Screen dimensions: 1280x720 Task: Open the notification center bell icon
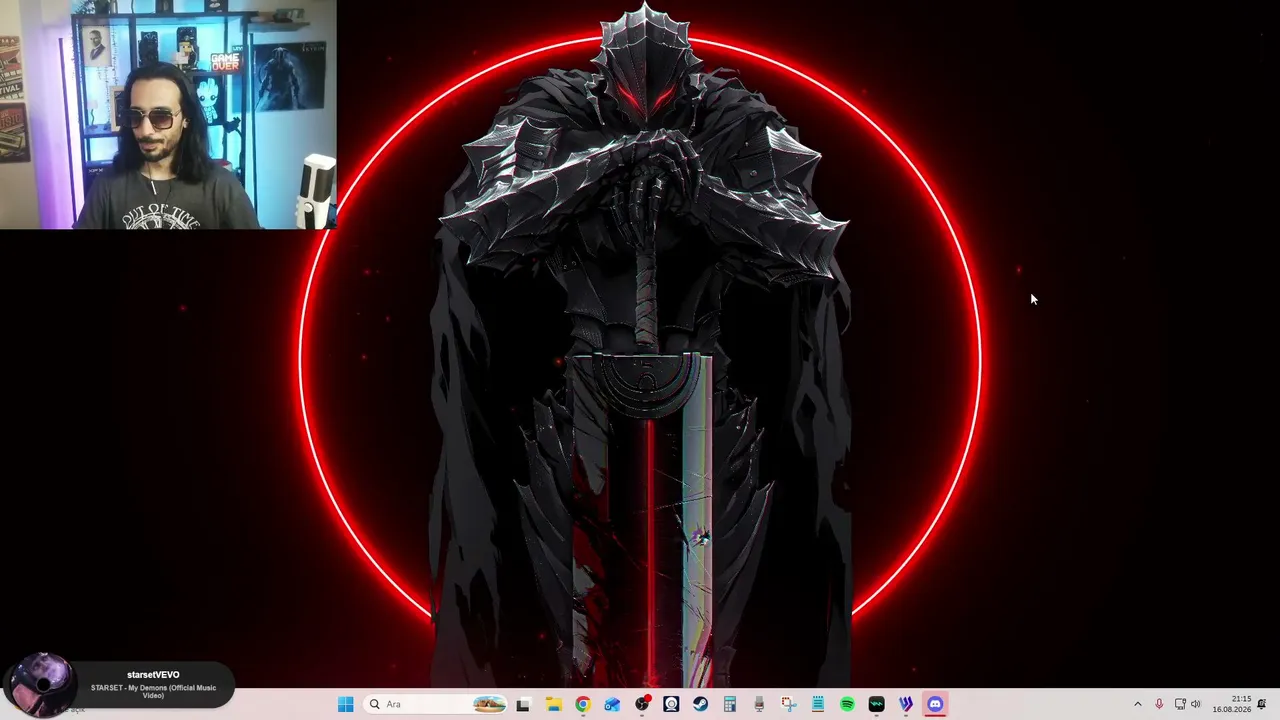coord(1262,704)
